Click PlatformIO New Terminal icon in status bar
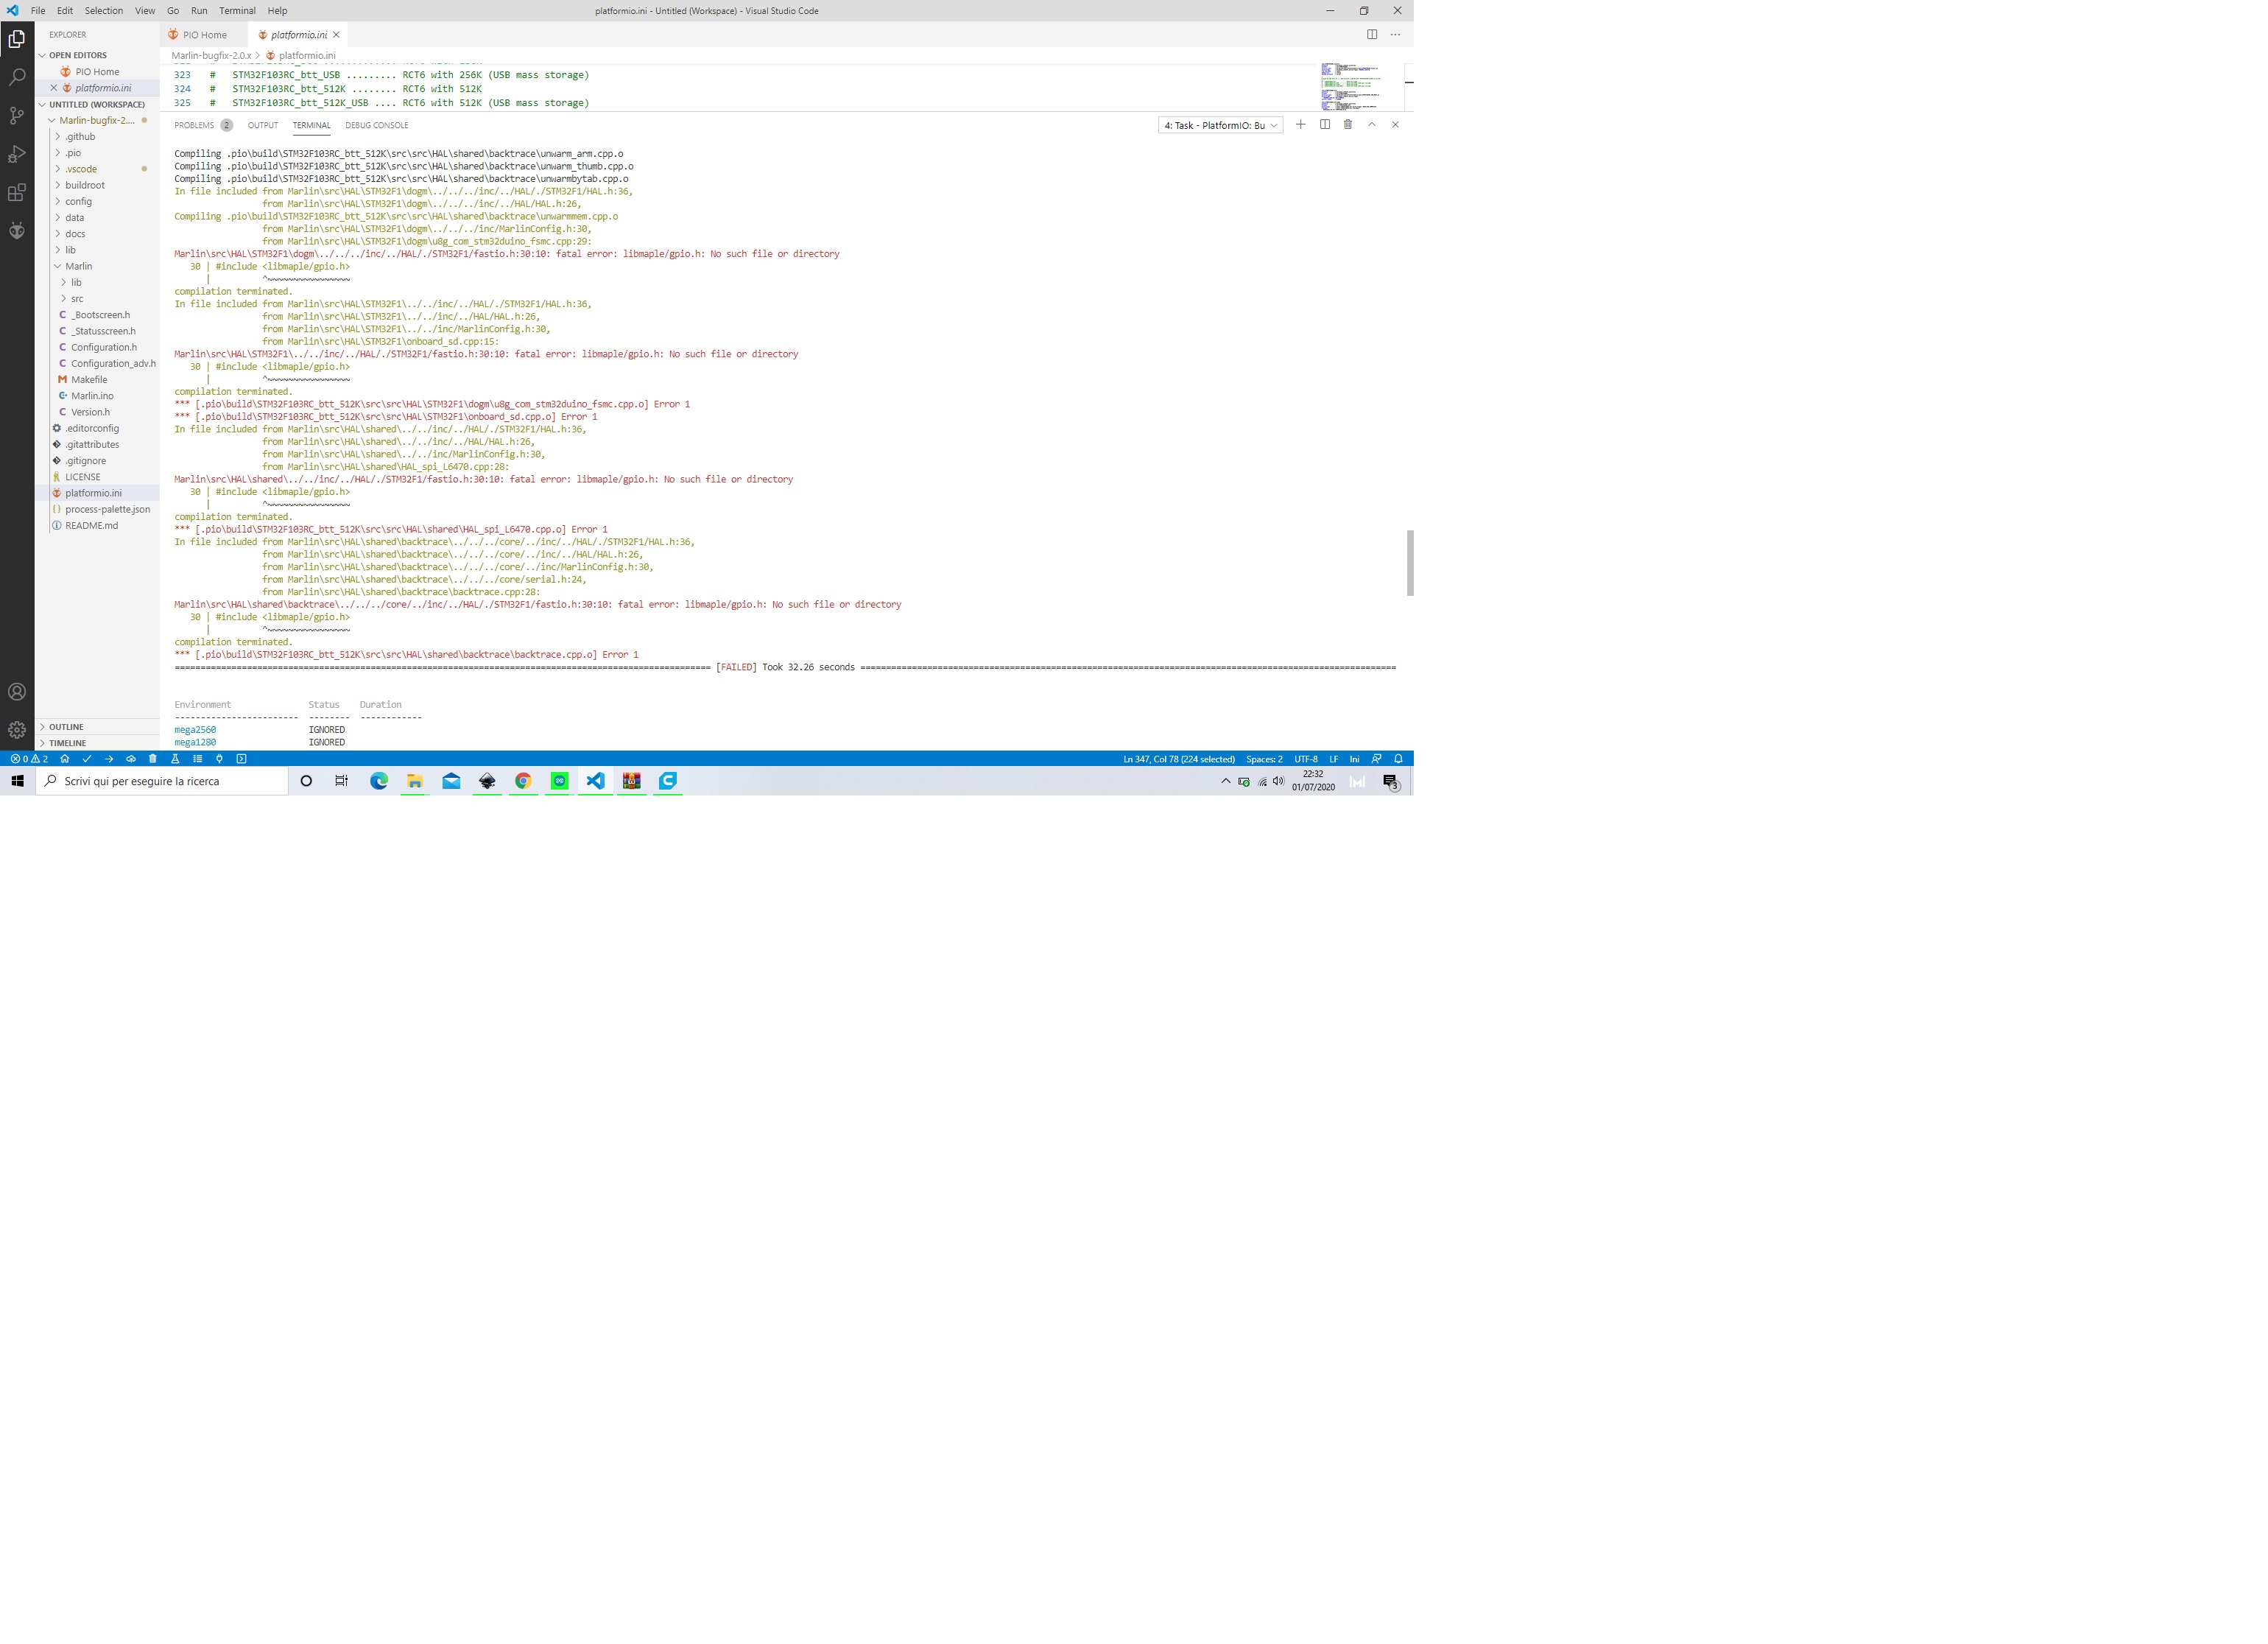This screenshot has width=2268, height=1644. point(241,759)
